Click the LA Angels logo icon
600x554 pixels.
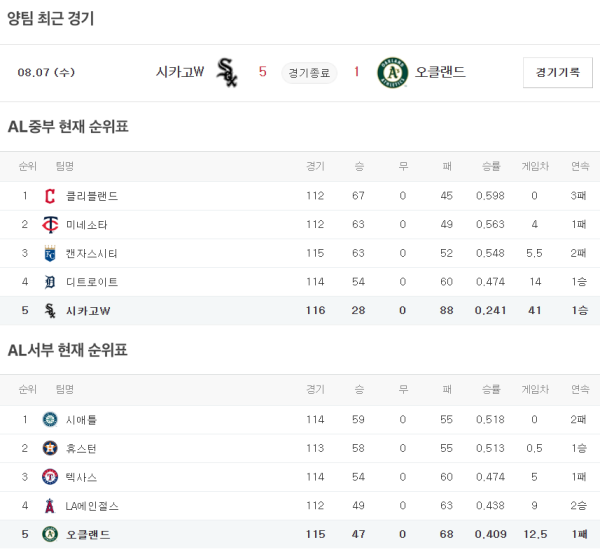(x=50, y=507)
